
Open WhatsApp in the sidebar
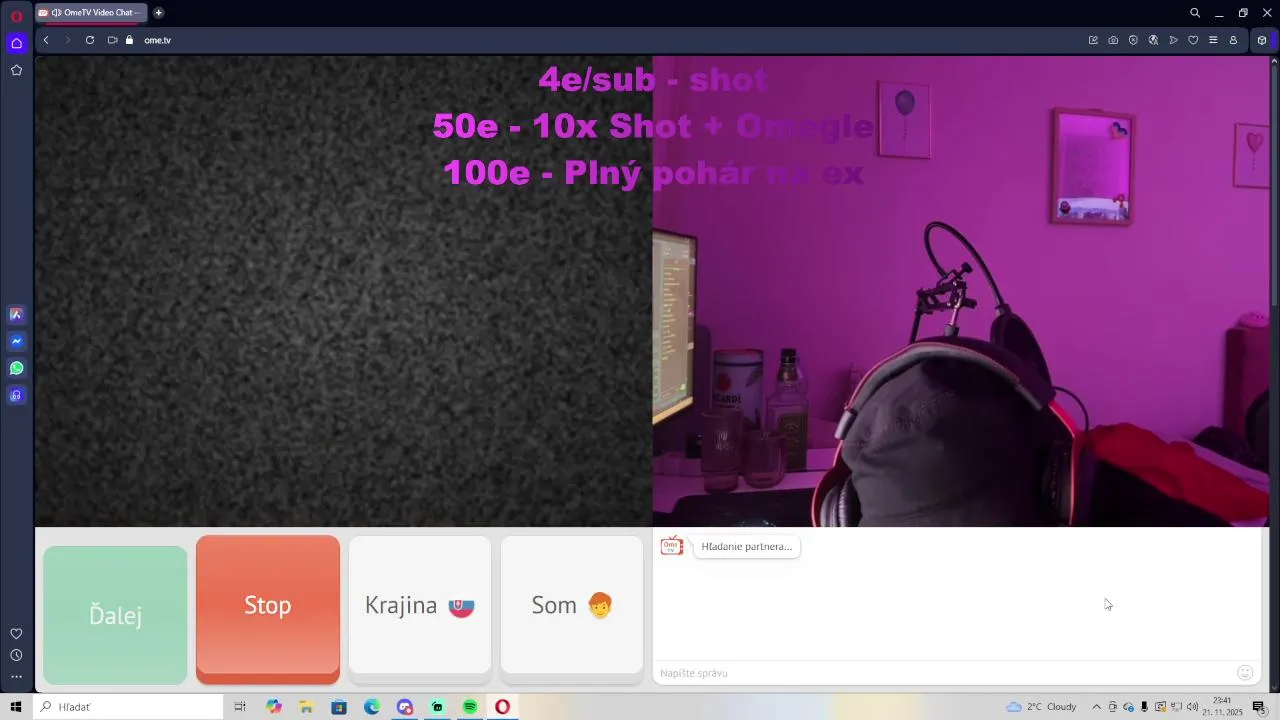[x=16, y=368]
